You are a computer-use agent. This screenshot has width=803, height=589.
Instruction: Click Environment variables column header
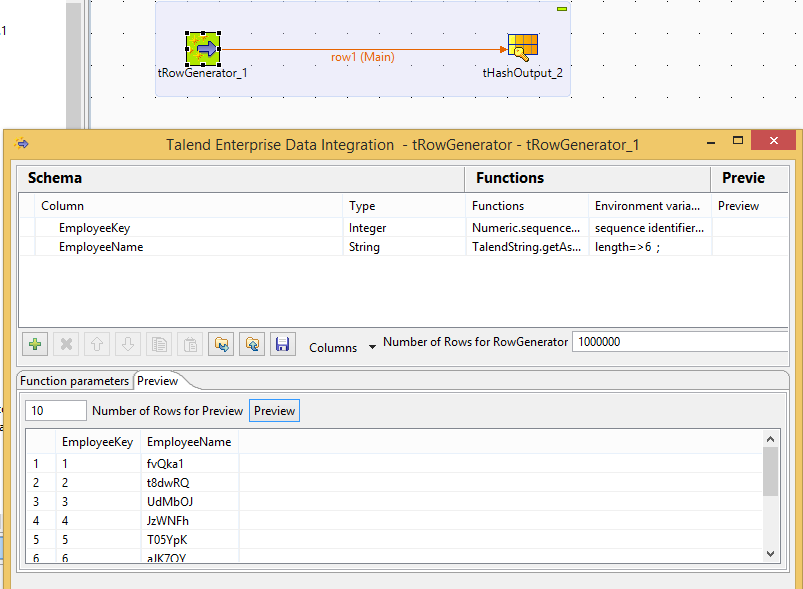click(650, 206)
